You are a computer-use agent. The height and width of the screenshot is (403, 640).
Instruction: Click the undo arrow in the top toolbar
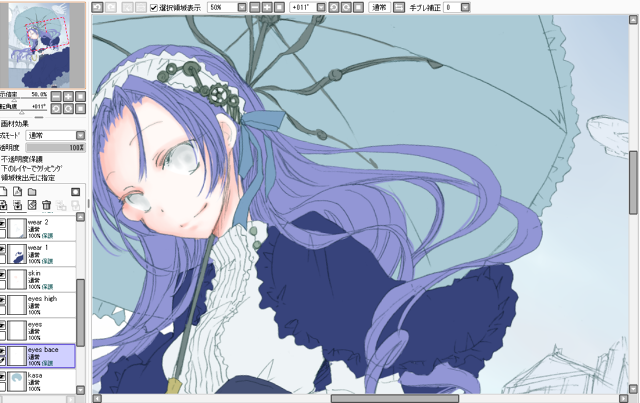coord(97,7)
